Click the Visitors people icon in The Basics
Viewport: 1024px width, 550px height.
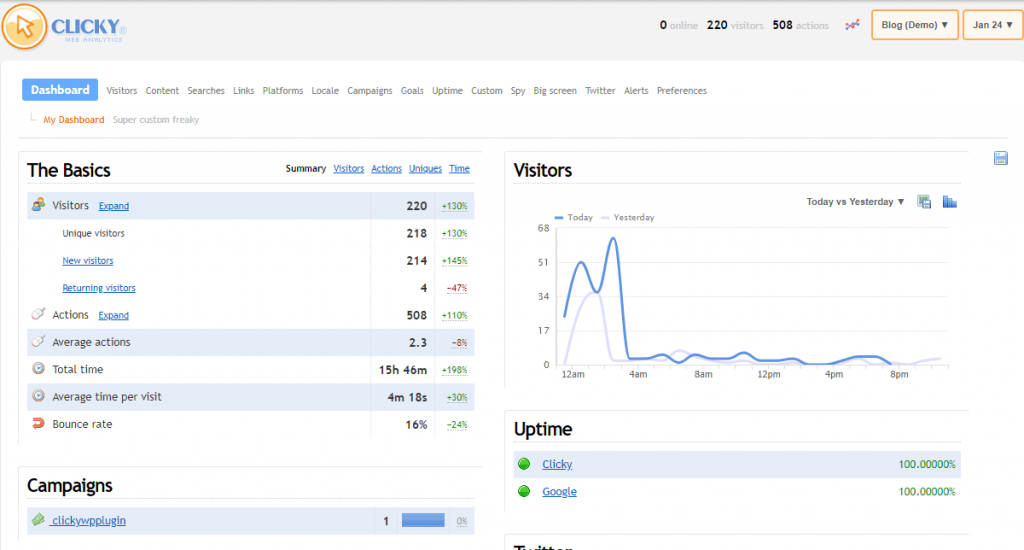(x=39, y=204)
